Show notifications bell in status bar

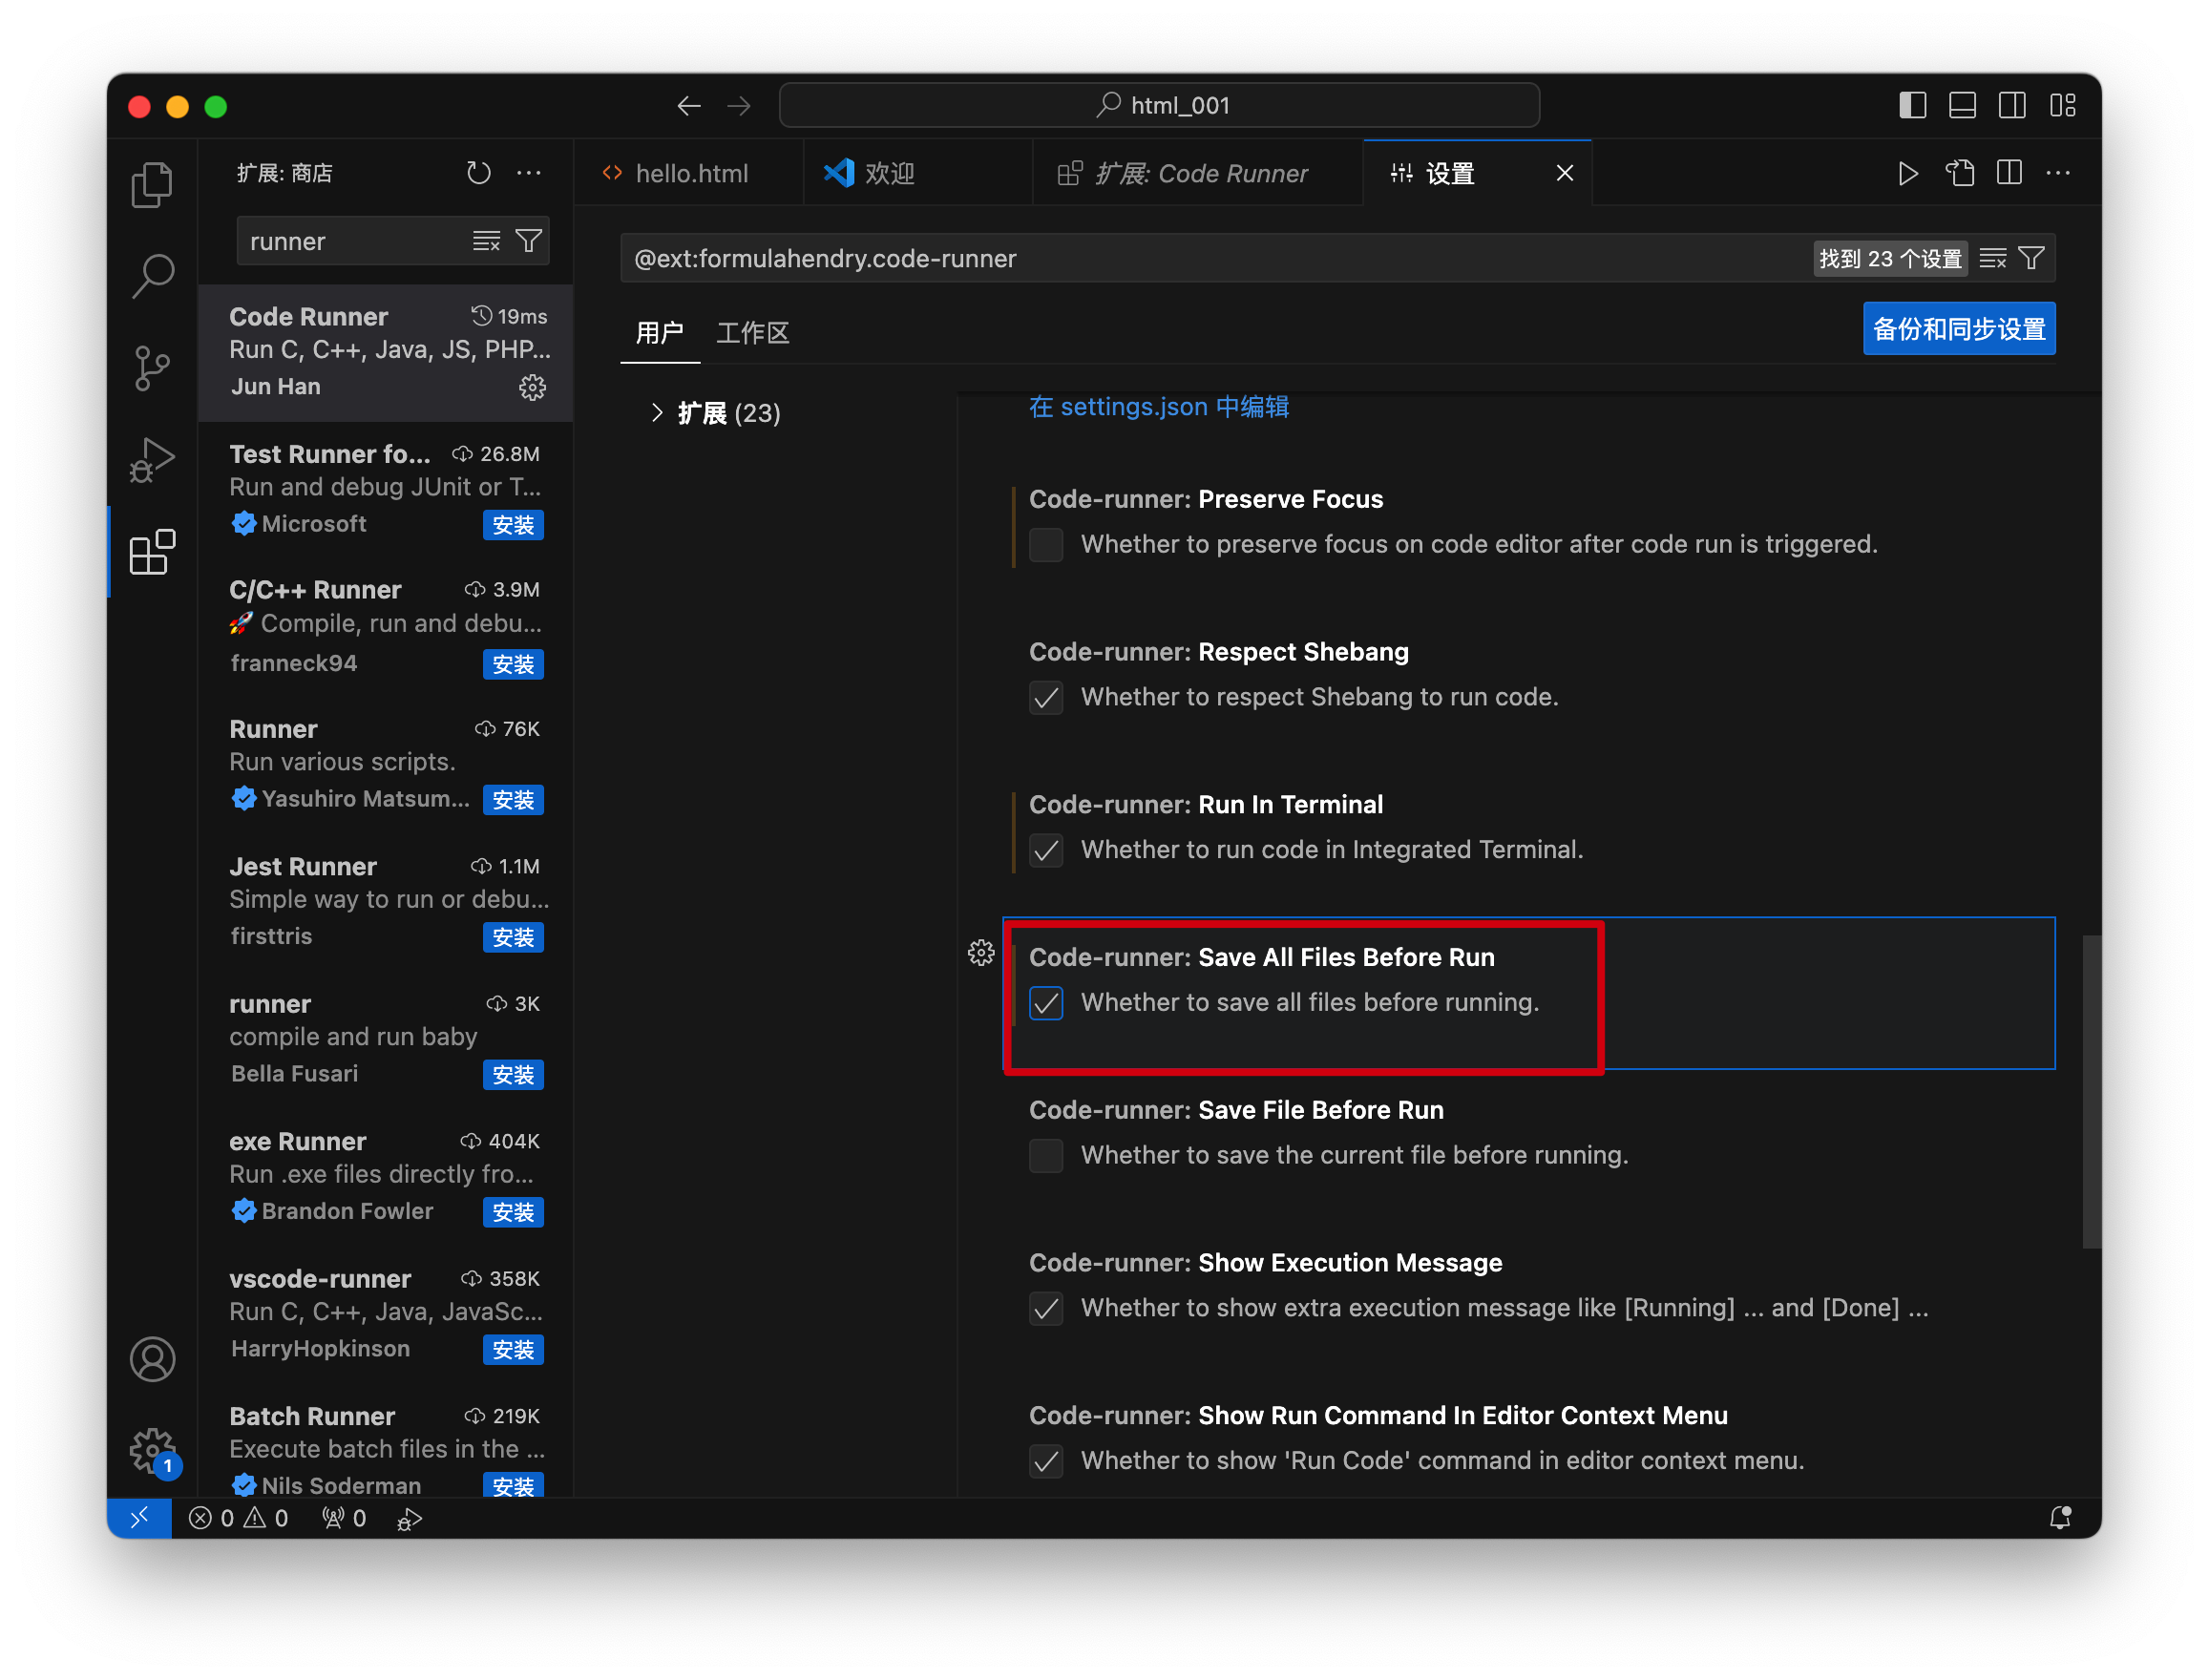coord(2060,1518)
